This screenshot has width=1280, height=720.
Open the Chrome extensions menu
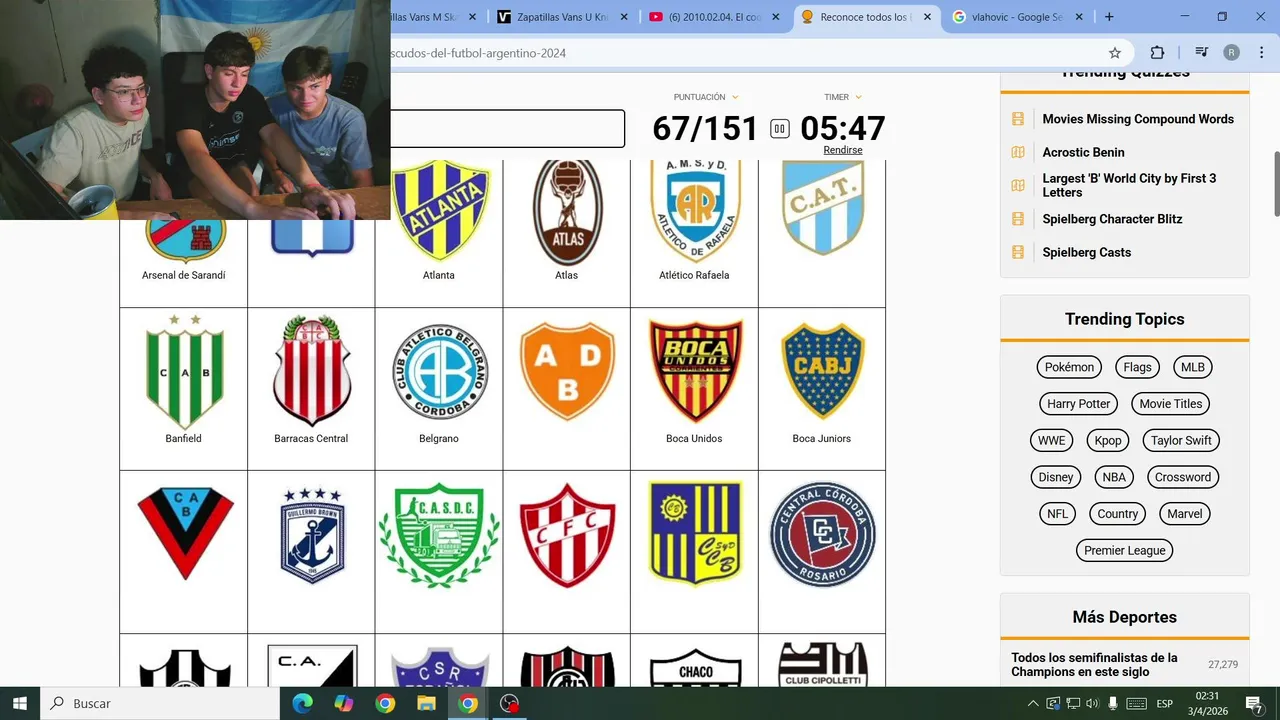click(x=1157, y=53)
